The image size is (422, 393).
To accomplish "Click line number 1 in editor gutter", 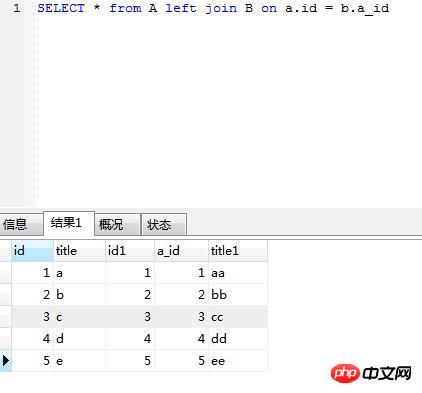I will [17, 8].
